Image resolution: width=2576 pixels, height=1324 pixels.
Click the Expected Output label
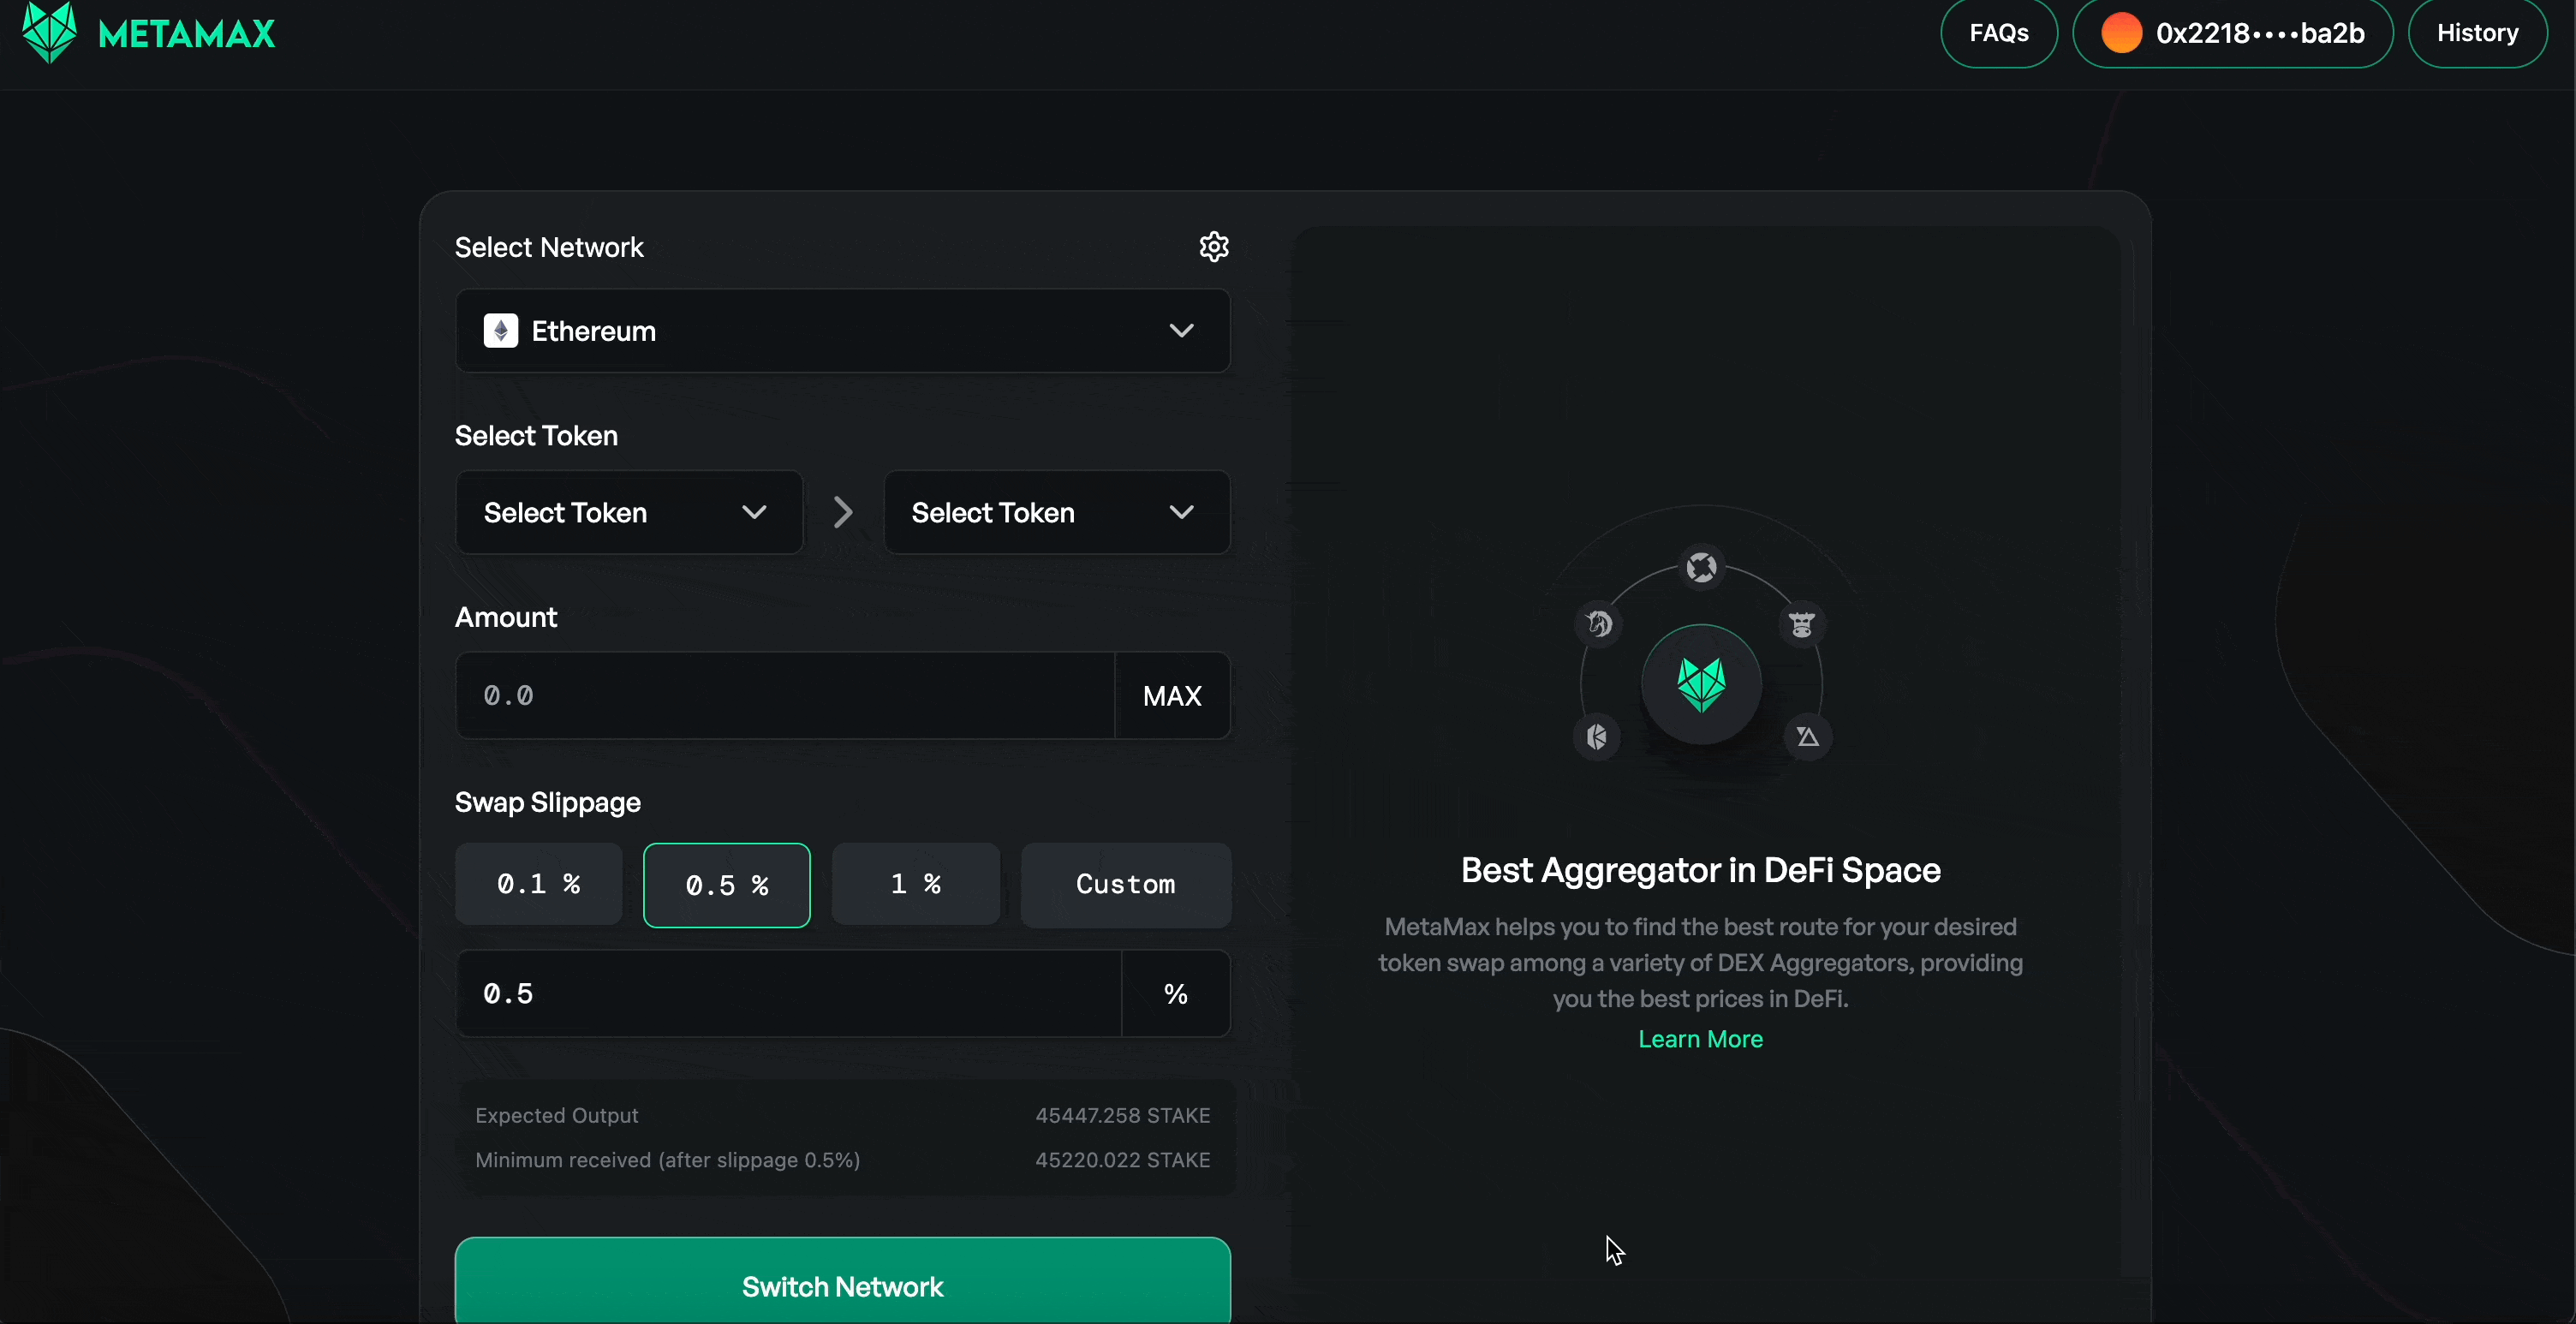point(557,1116)
